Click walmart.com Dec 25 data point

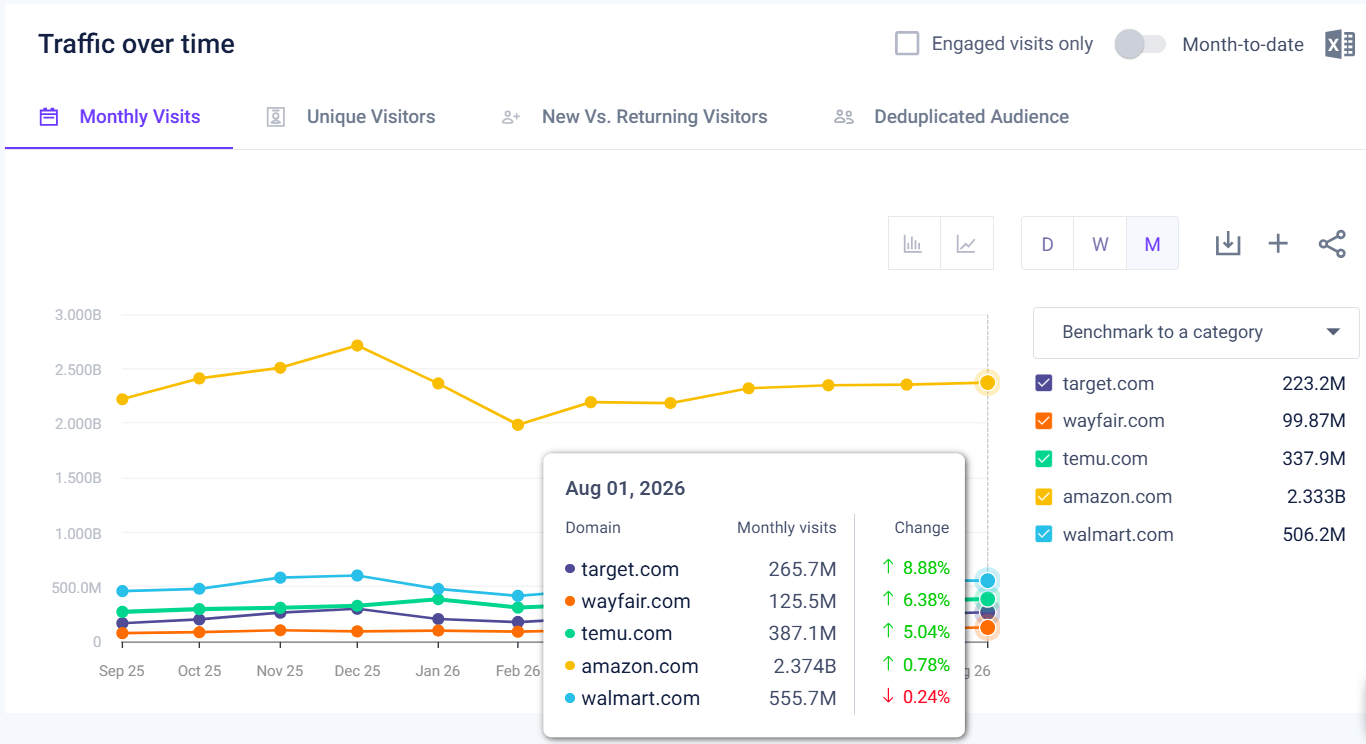point(358,576)
